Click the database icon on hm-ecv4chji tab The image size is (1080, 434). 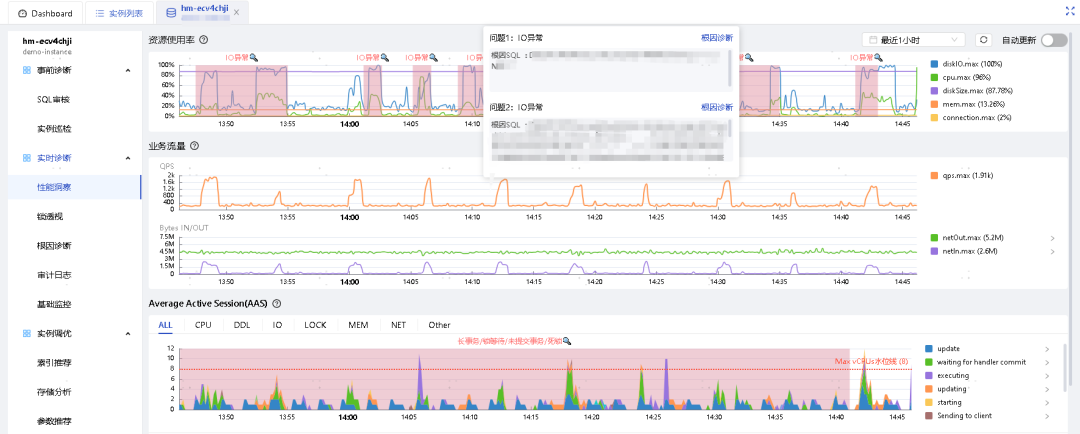pos(171,12)
